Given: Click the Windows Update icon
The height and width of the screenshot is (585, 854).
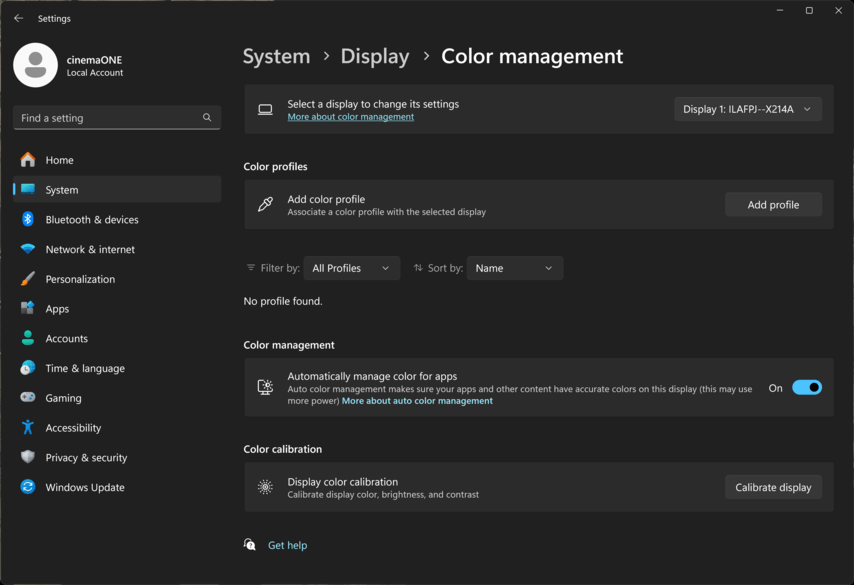Looking at the screenshot, I should point(28,487).
